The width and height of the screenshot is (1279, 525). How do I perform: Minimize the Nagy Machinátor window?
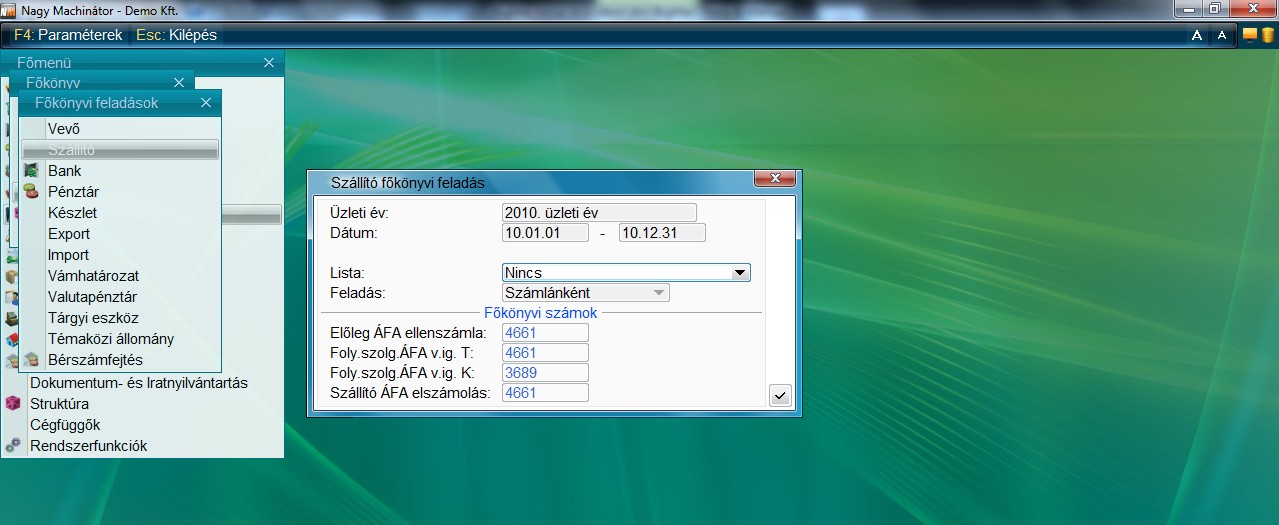pyautogui.click(x=1188, y=8)
